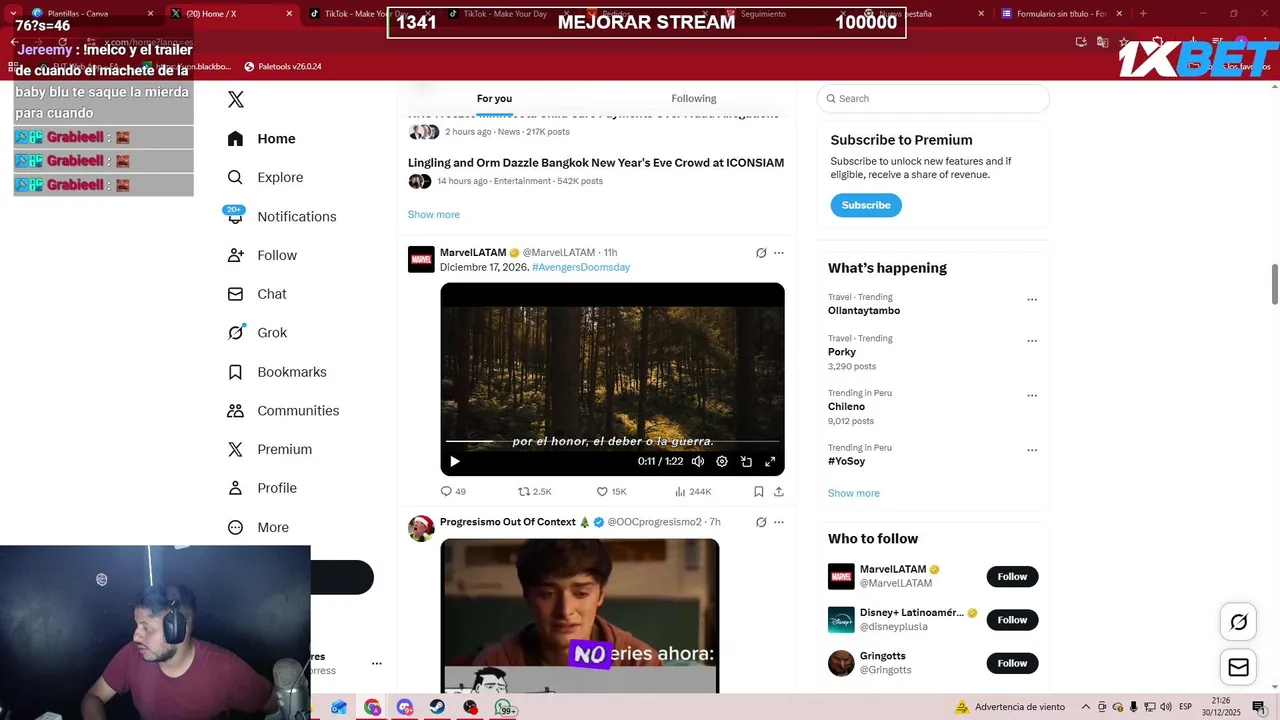Viewport: 1280px width, 720px height.
Task: Go to Home in sidebar
Action: [x=261, y=139]
